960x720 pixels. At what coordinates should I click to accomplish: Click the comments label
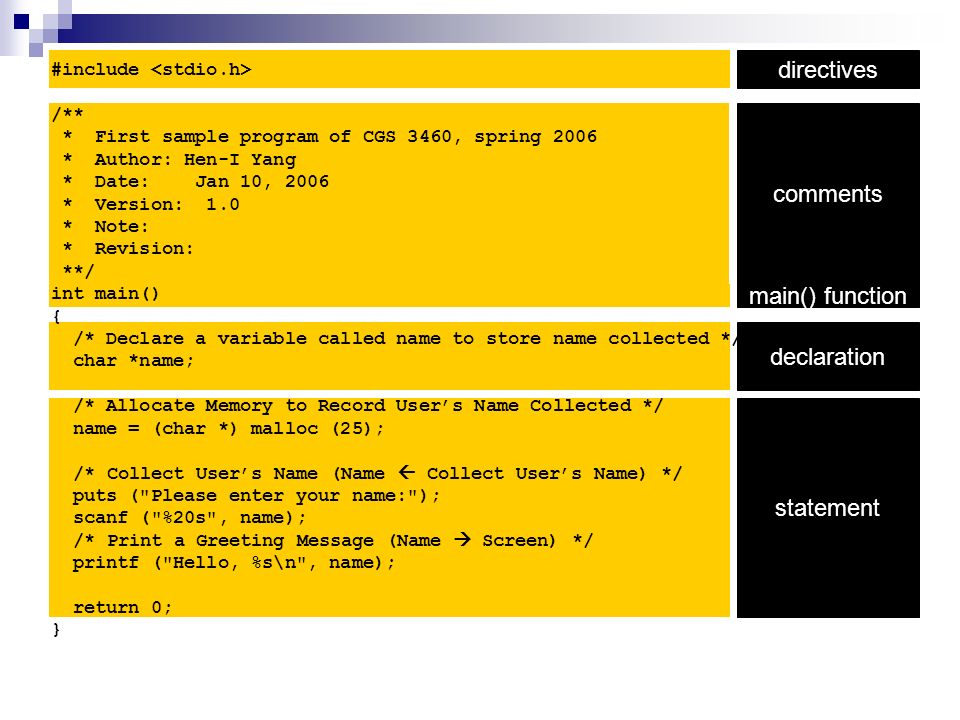coord(827,194)
